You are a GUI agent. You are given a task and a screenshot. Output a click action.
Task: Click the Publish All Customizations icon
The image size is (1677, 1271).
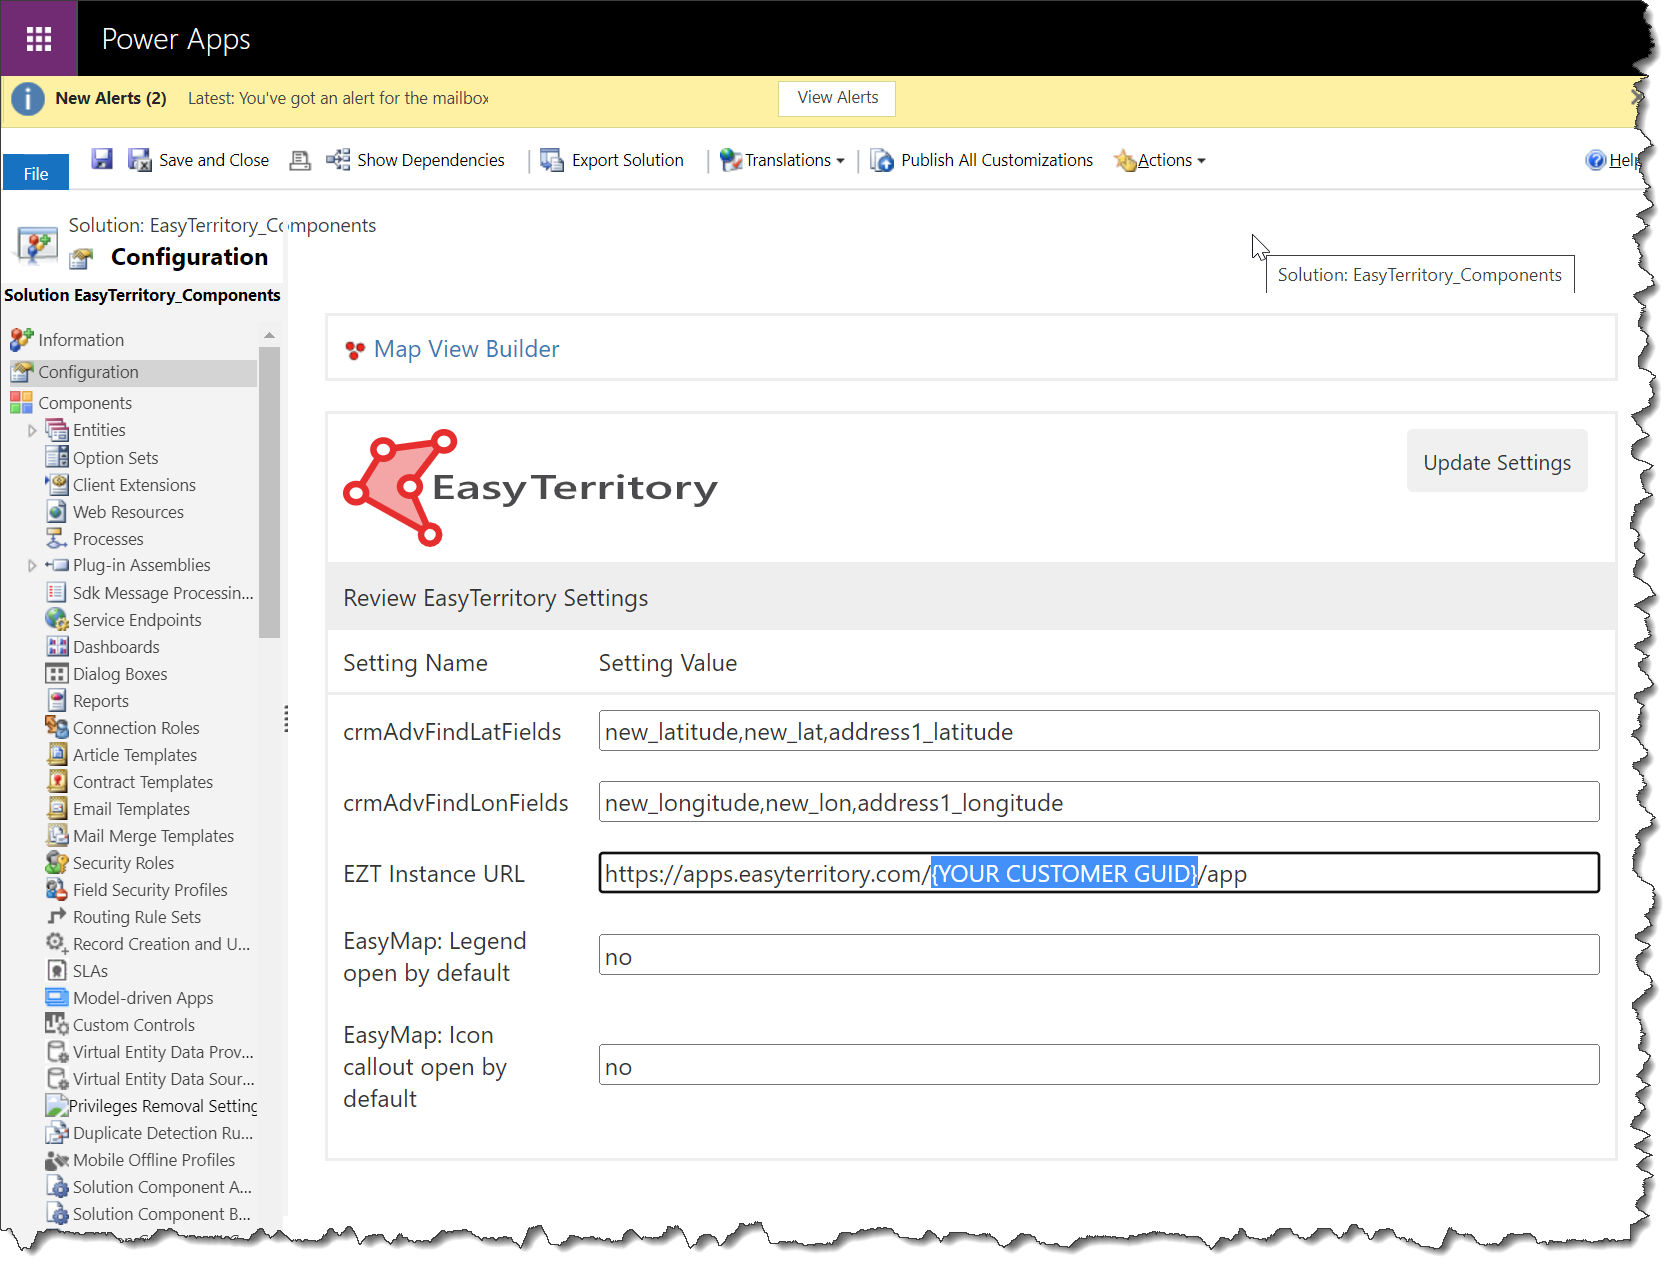click(x=881, y=160)
